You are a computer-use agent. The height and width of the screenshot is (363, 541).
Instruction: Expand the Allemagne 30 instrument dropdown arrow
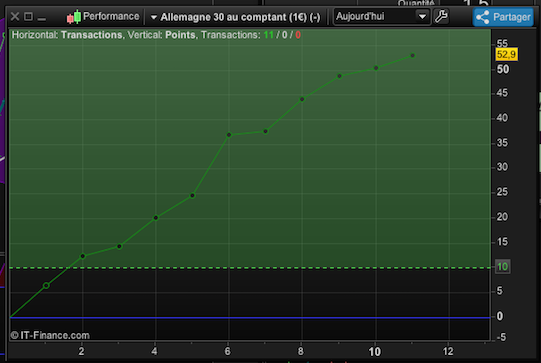click(x=154, y=17)
